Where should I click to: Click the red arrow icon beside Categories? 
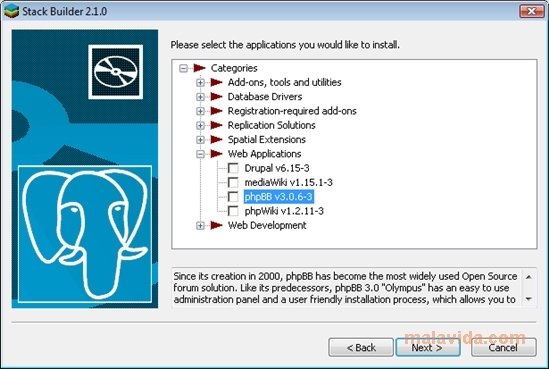click(200, 68)
